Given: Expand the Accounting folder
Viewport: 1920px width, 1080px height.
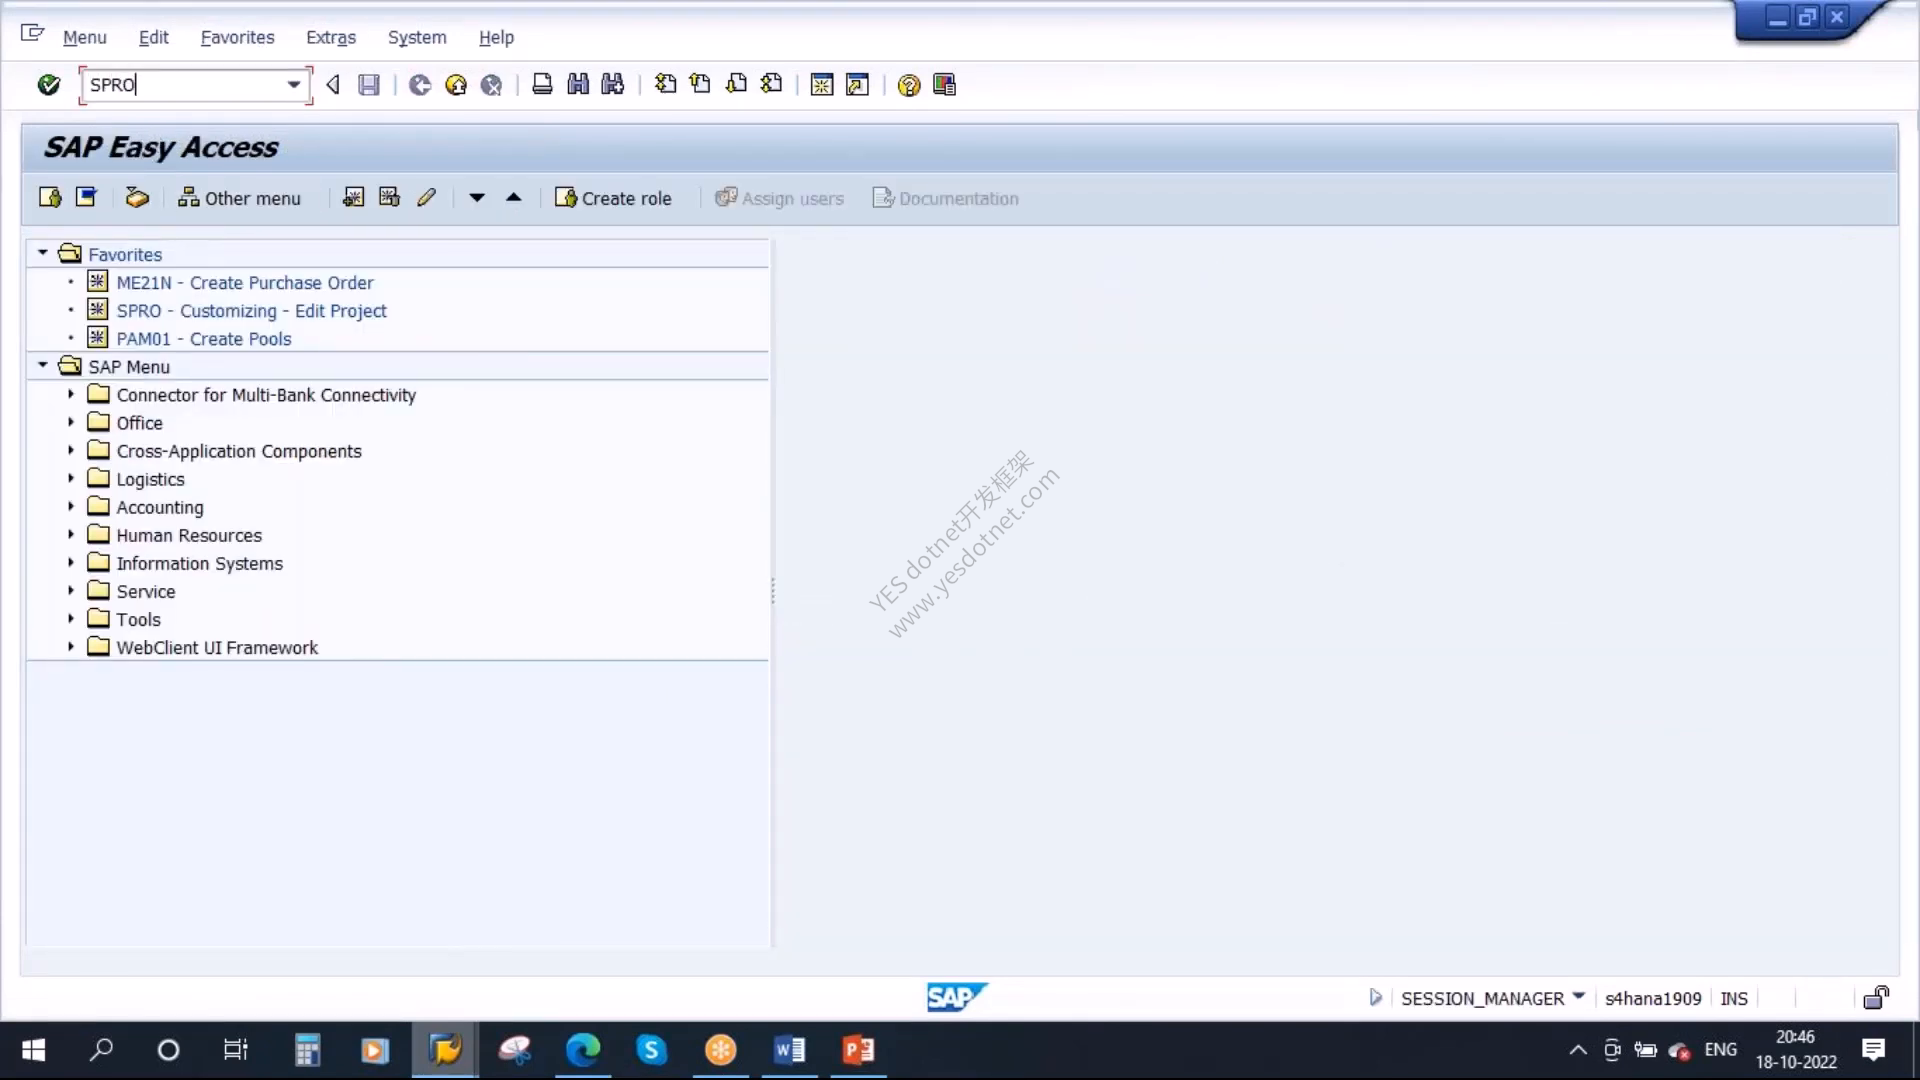Looking at the screenshot, I should coord(70,507).
